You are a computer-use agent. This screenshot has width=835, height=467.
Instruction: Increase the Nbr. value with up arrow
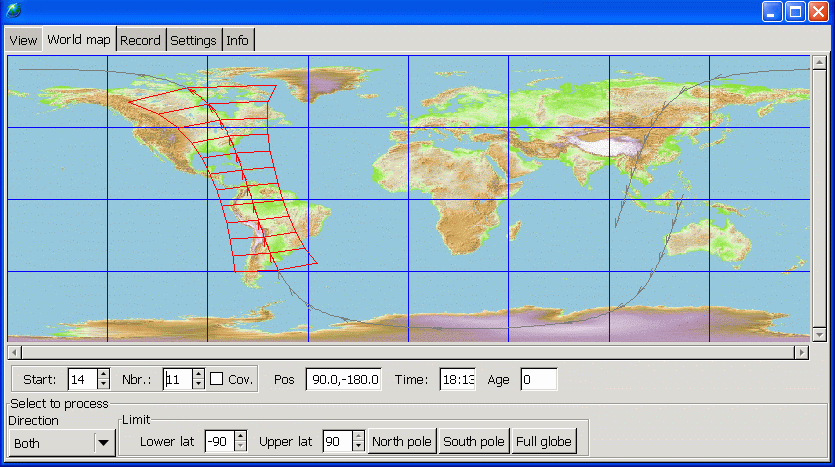point(198,374)
